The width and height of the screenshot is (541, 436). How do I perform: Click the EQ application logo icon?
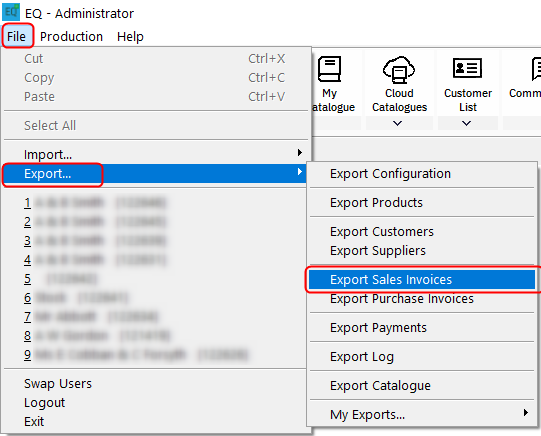pyautogui.click(x=11, y=12)
